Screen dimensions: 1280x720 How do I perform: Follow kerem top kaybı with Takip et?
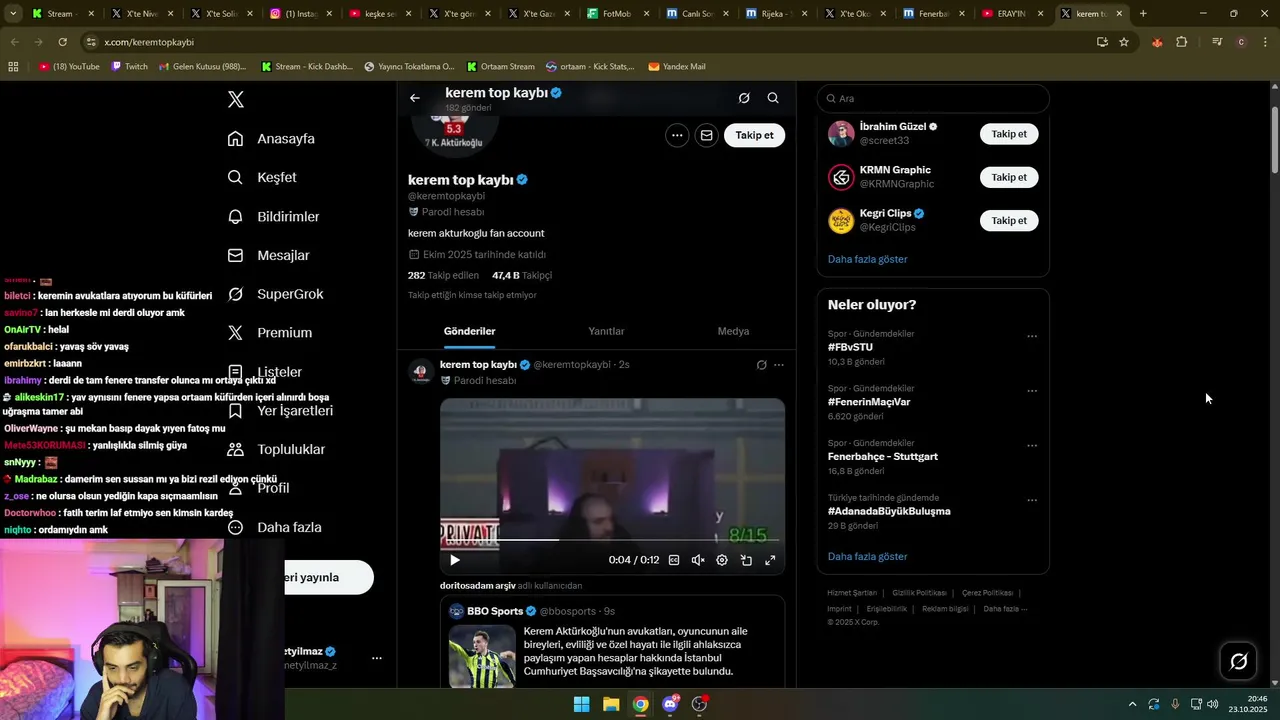pos(754,135)
